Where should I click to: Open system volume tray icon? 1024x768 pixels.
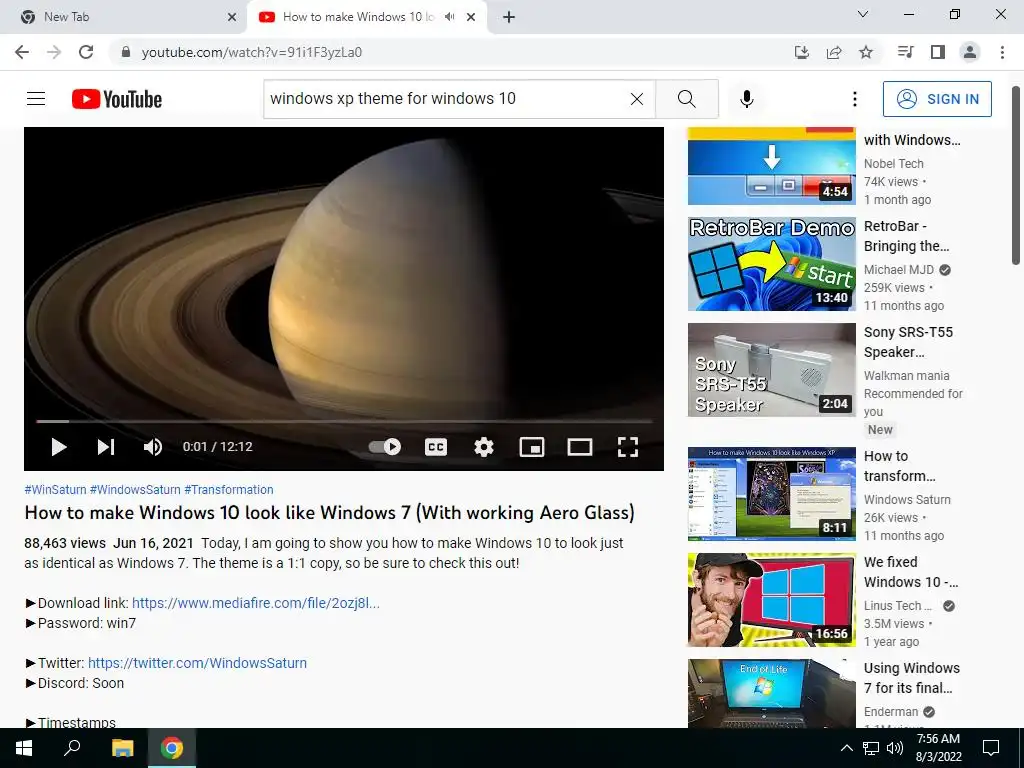point(895,748)
